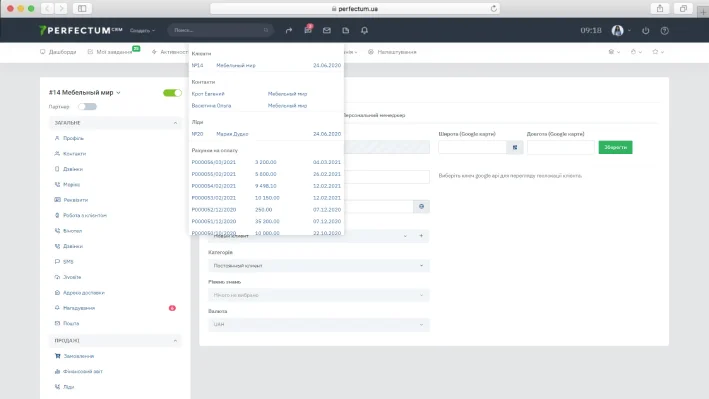Viewport: 709px width, 399px height.
Task: Click the user avatar in header
Action: click(617, 30)
